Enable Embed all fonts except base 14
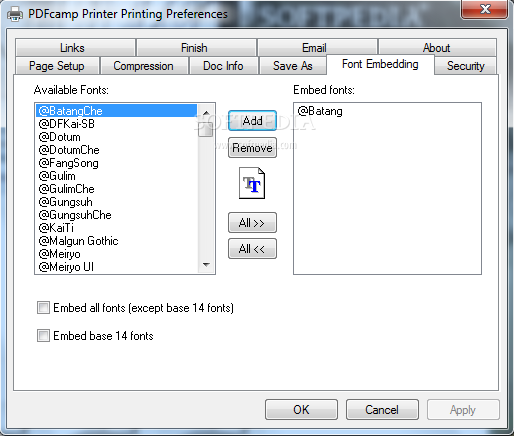Screen dimensions: 514x436 43,308
